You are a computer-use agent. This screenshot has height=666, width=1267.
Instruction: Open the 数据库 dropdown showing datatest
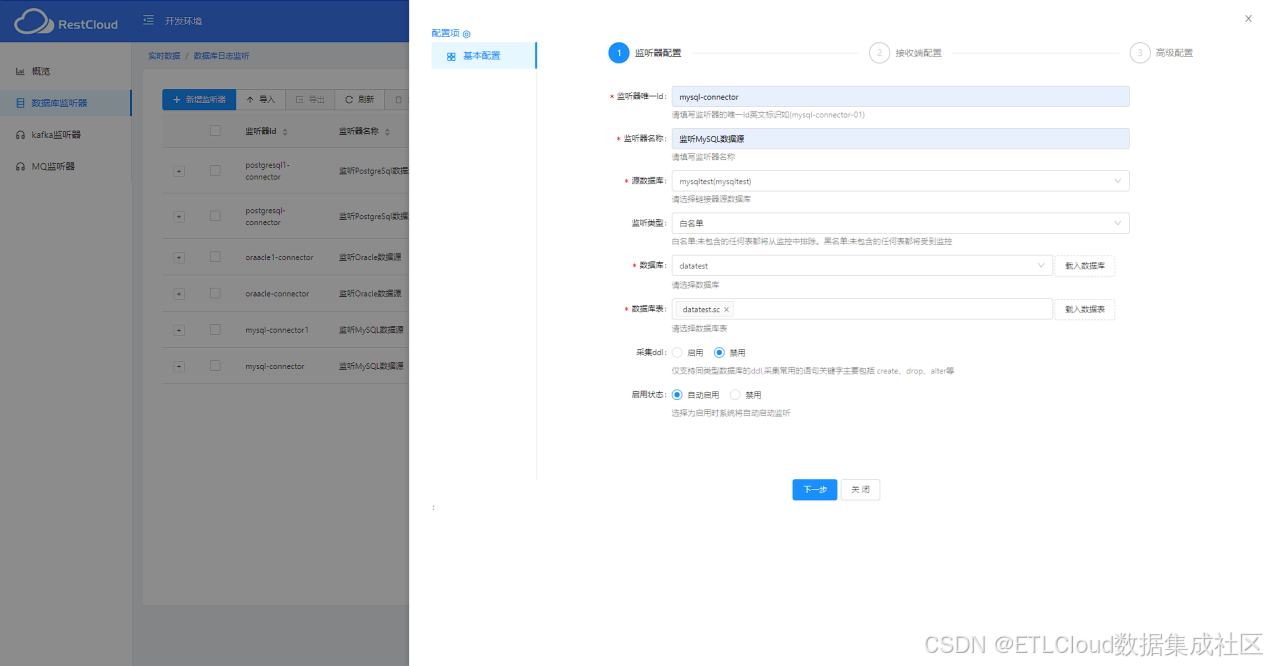[x=861, y=266]
